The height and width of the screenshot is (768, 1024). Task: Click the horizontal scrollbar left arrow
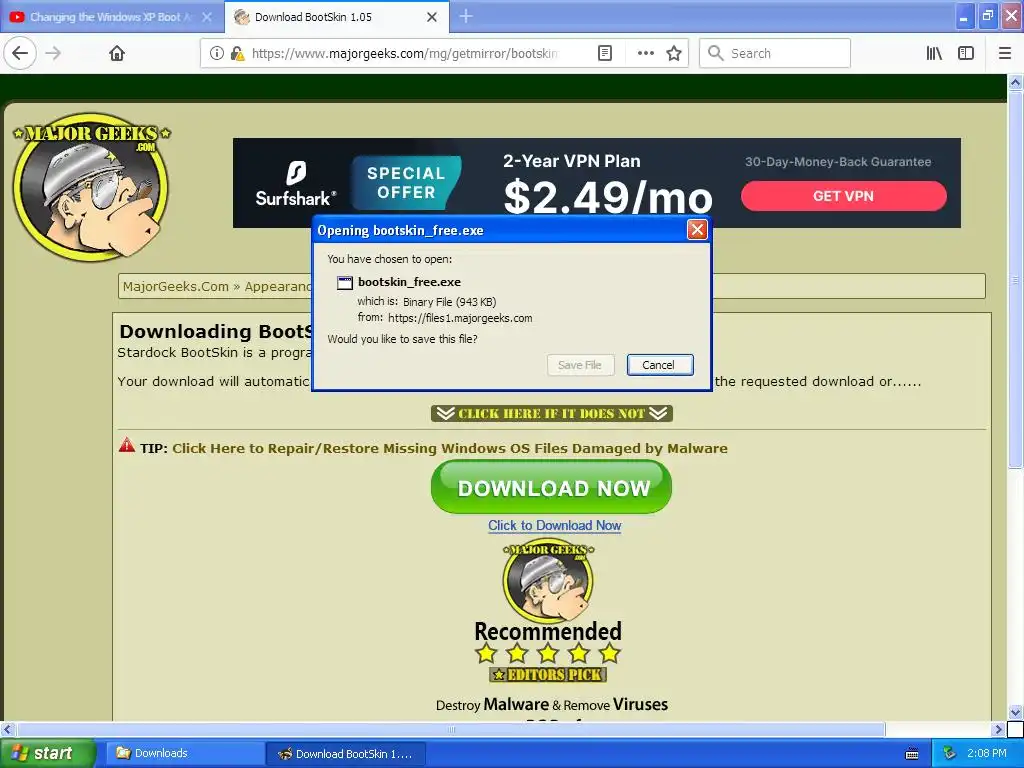(x=8, y=729)
